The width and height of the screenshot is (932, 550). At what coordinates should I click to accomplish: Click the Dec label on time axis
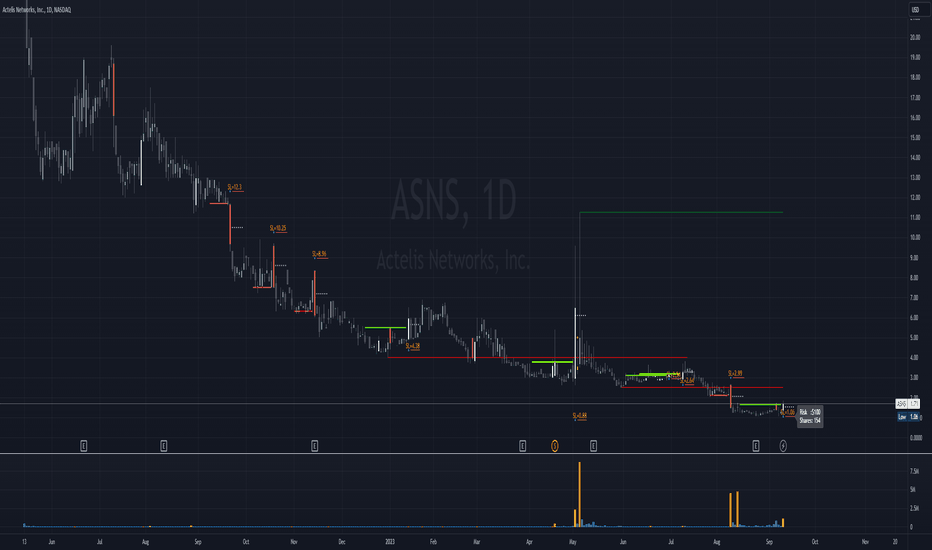click(342, 542)
